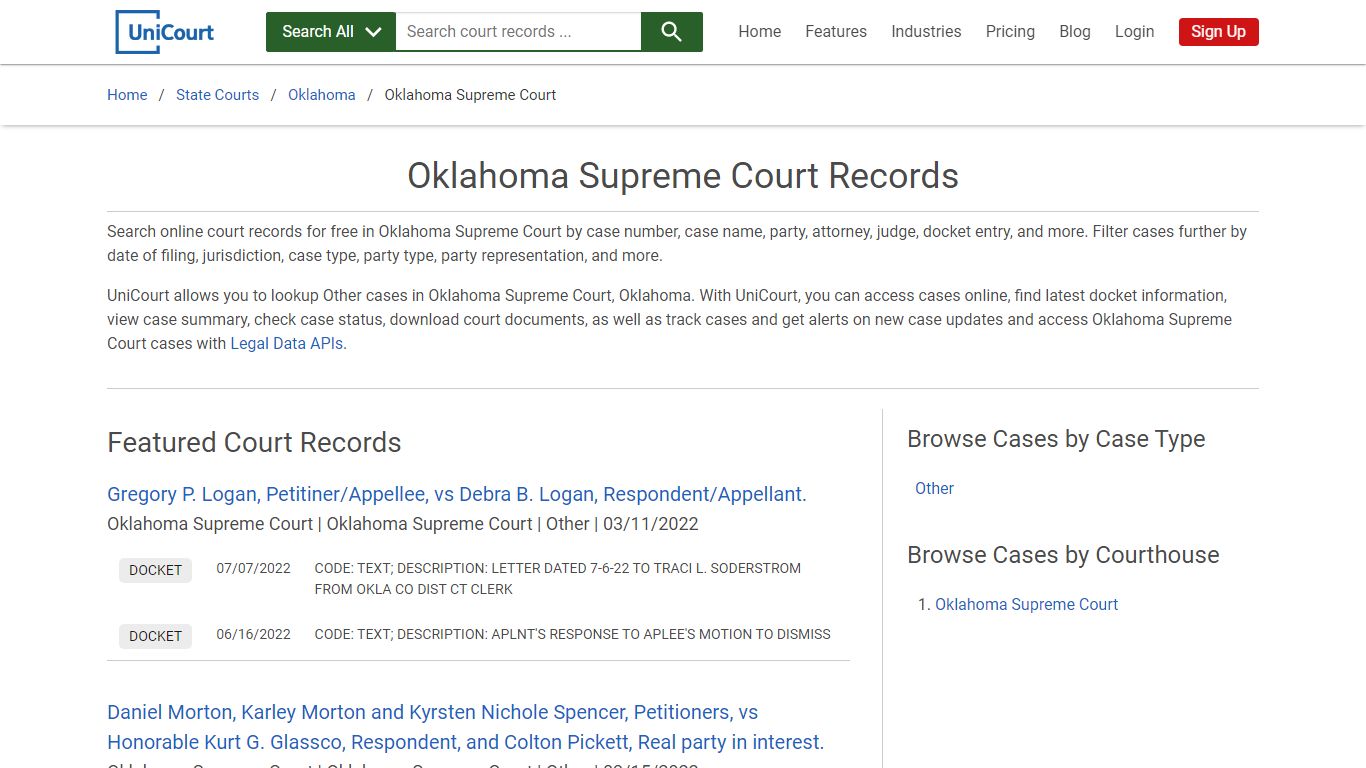Focus the Search court records input field
The image size is (1366, 768).
(x=518, y=32)
